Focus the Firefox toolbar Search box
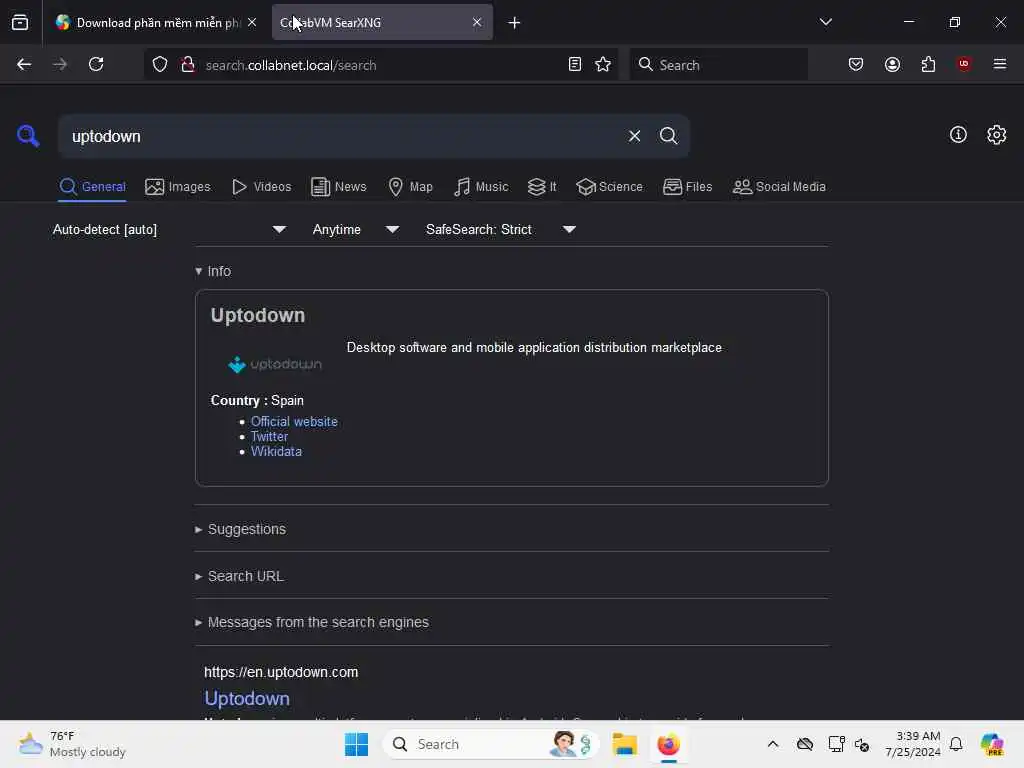 718,65
